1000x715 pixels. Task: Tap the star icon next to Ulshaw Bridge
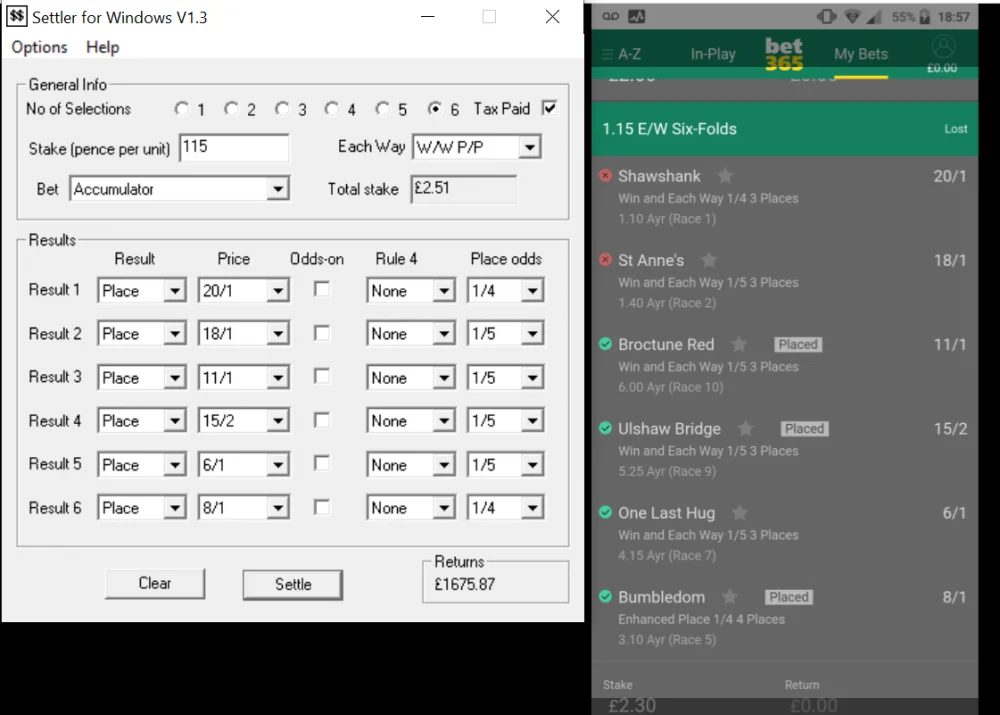point(745,429)
